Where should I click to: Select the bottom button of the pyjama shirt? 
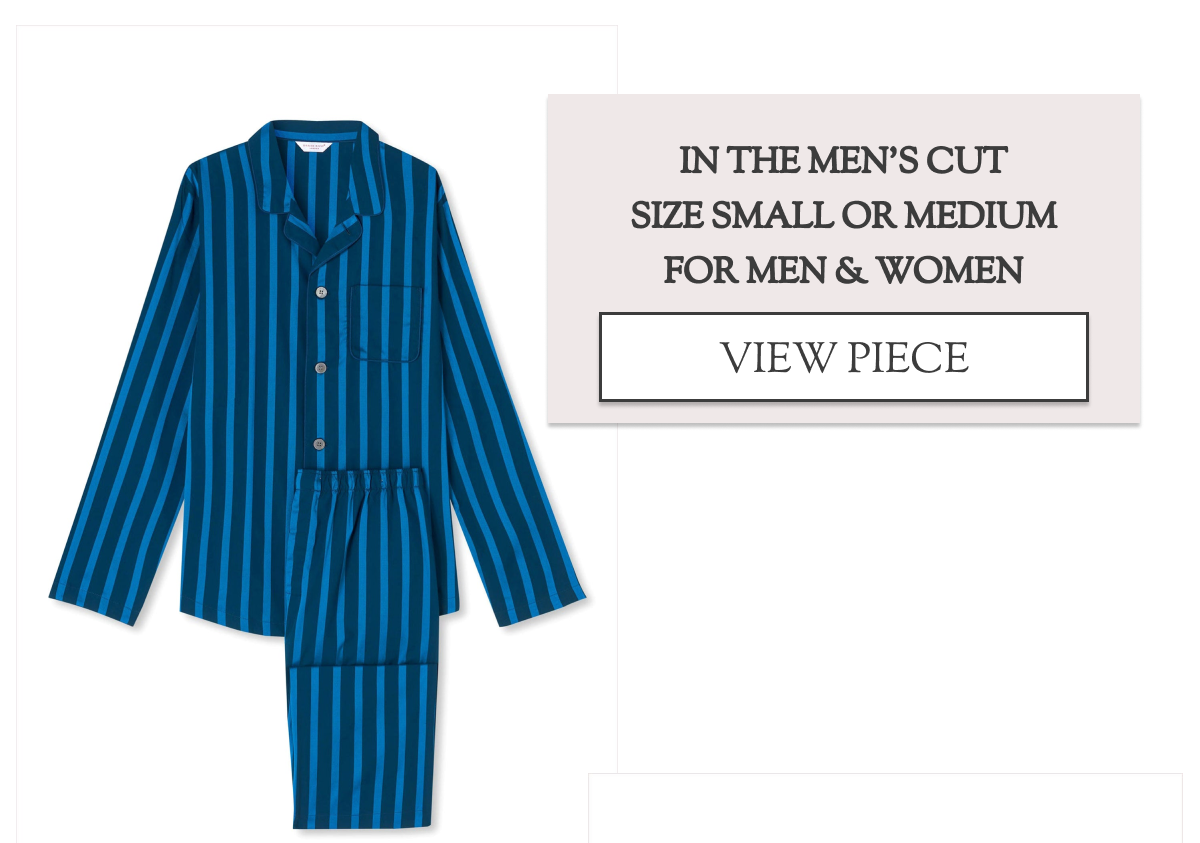coord(319,443)
